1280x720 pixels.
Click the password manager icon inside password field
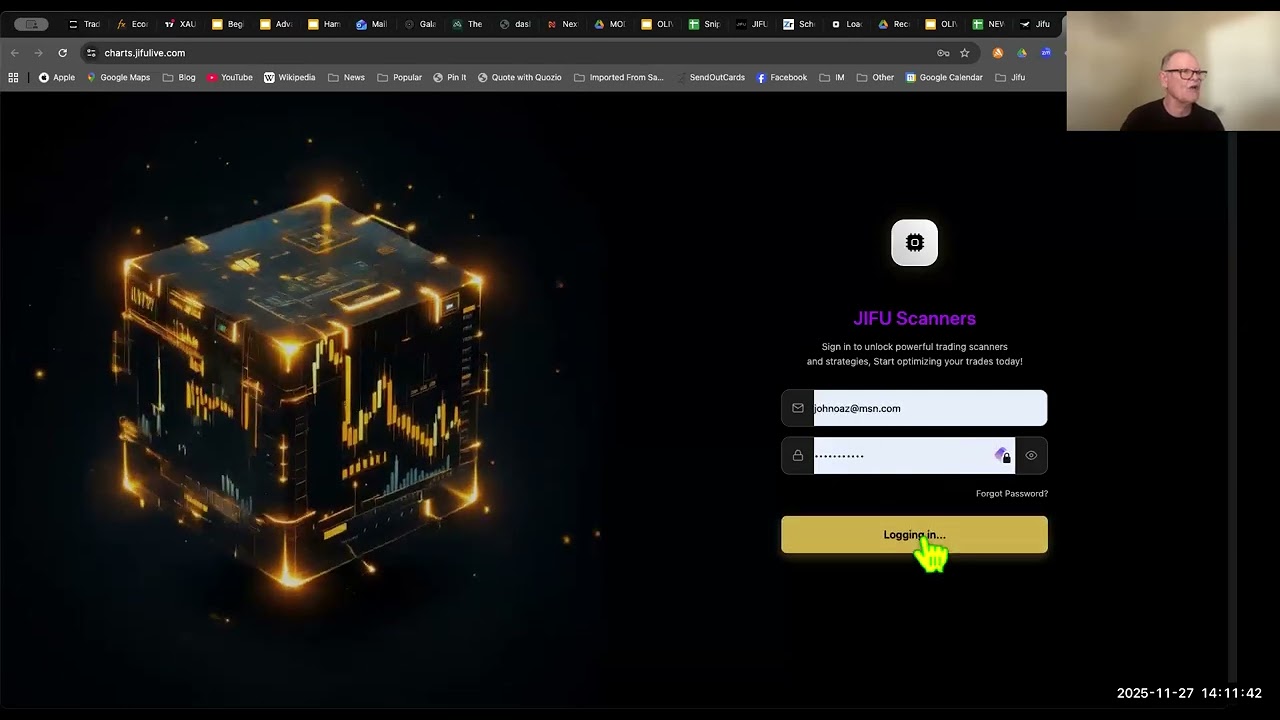click(x=1002, y=456)
